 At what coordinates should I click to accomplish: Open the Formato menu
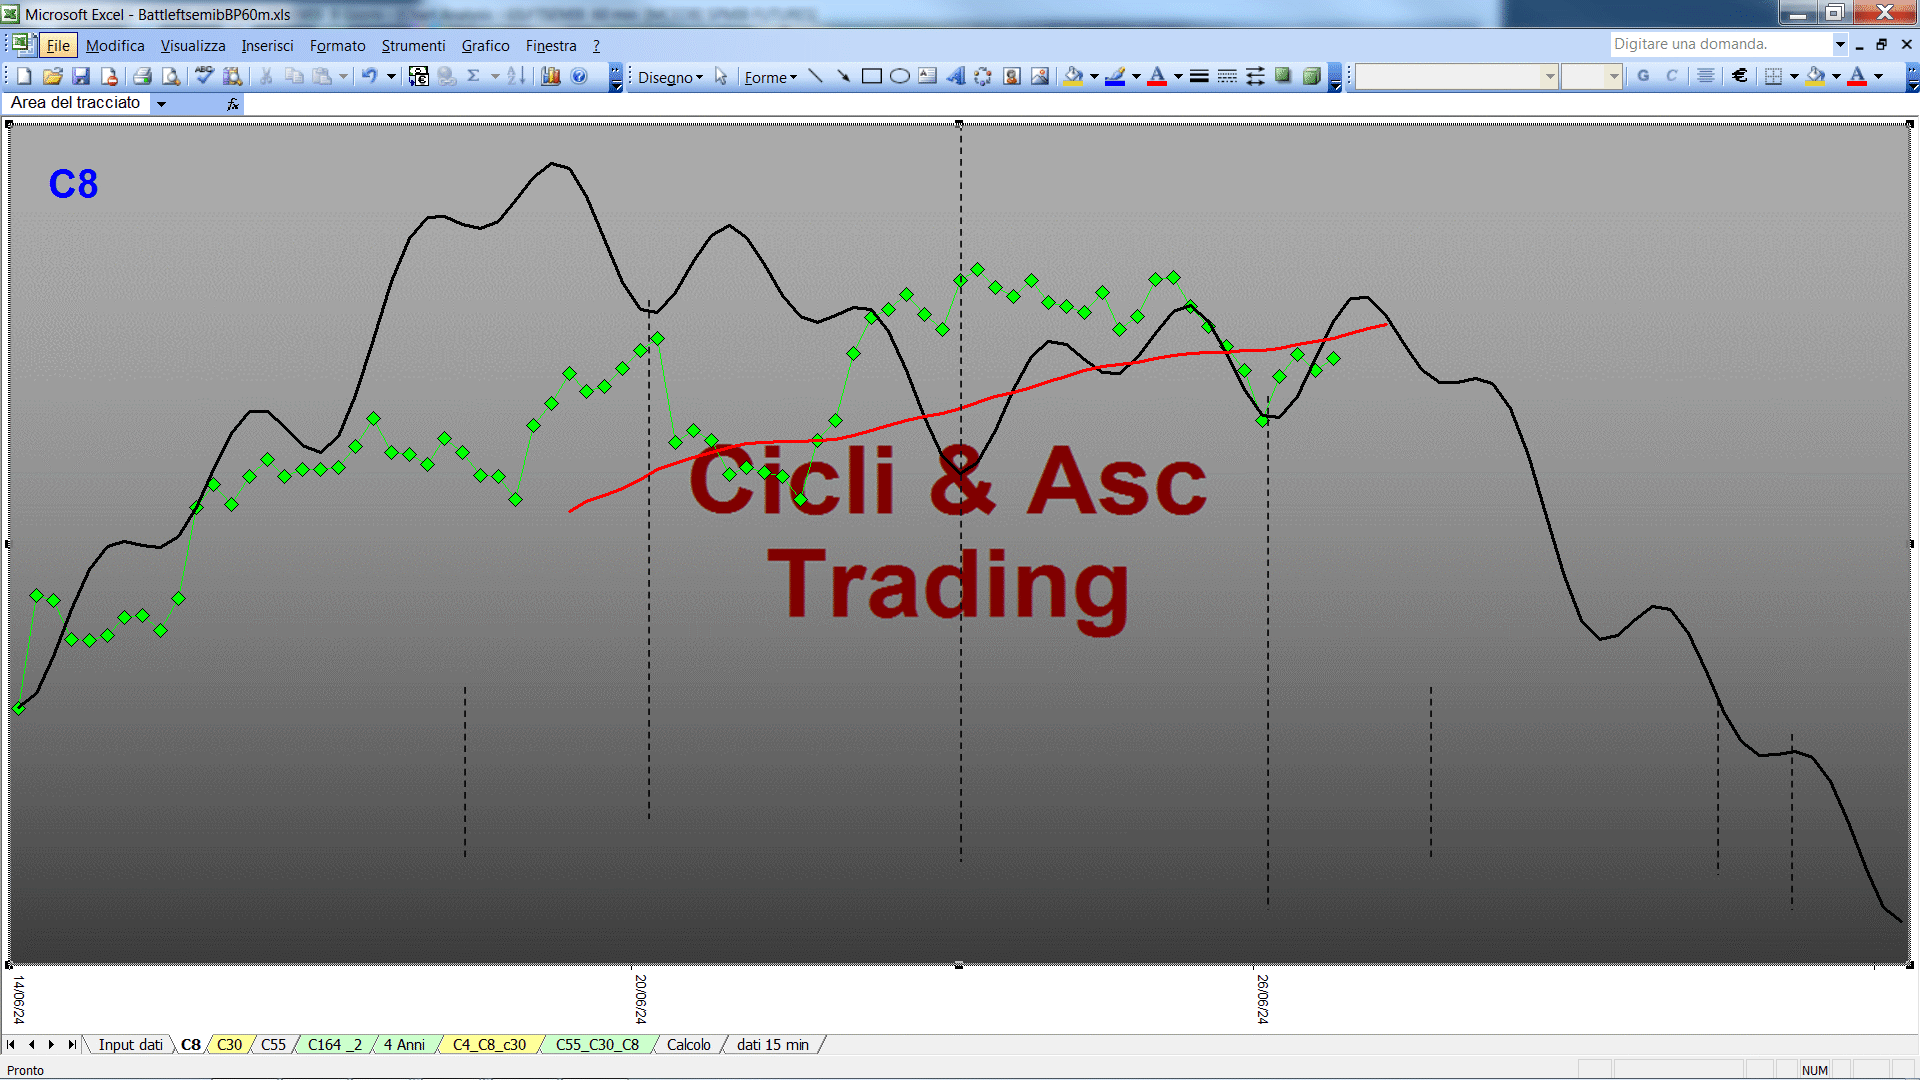[x=337, y=45]
